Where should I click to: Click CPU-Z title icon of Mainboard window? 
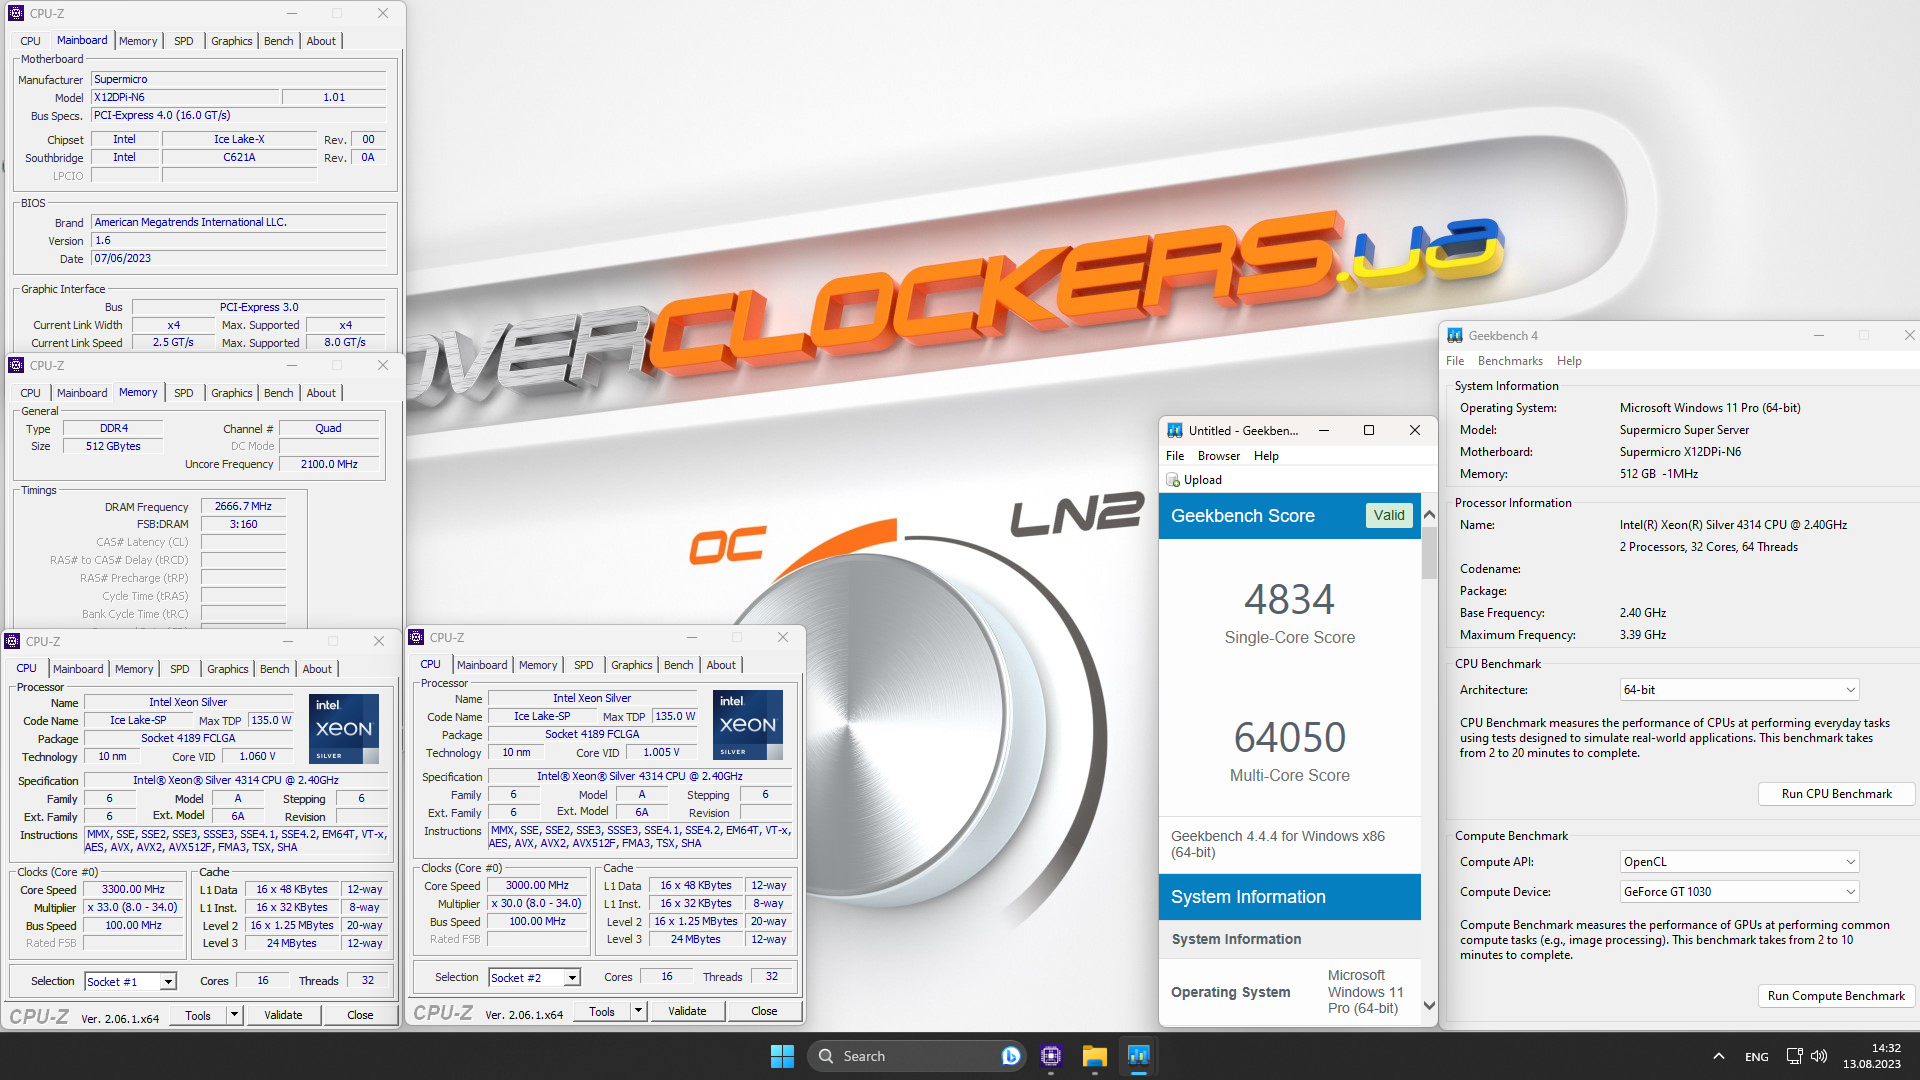tap(16, 13)
